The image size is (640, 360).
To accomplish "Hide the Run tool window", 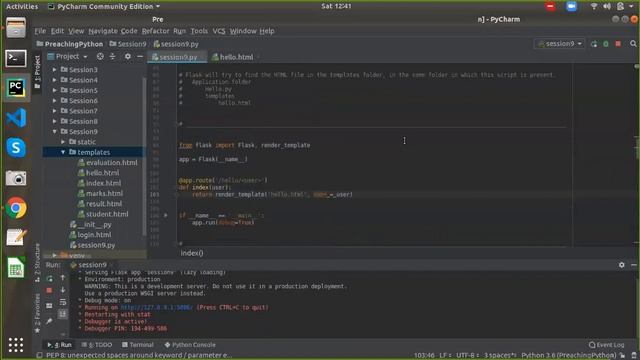I will (633, 265).
